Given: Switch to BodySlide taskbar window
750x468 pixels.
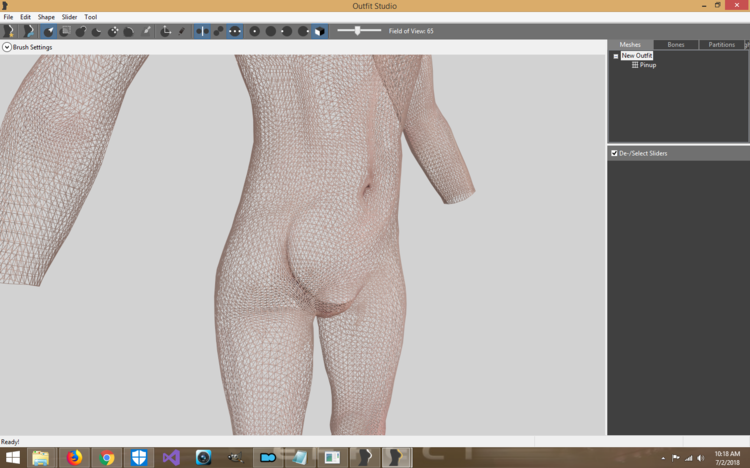Looking at the screenshot, I should (x=365, y=458).
